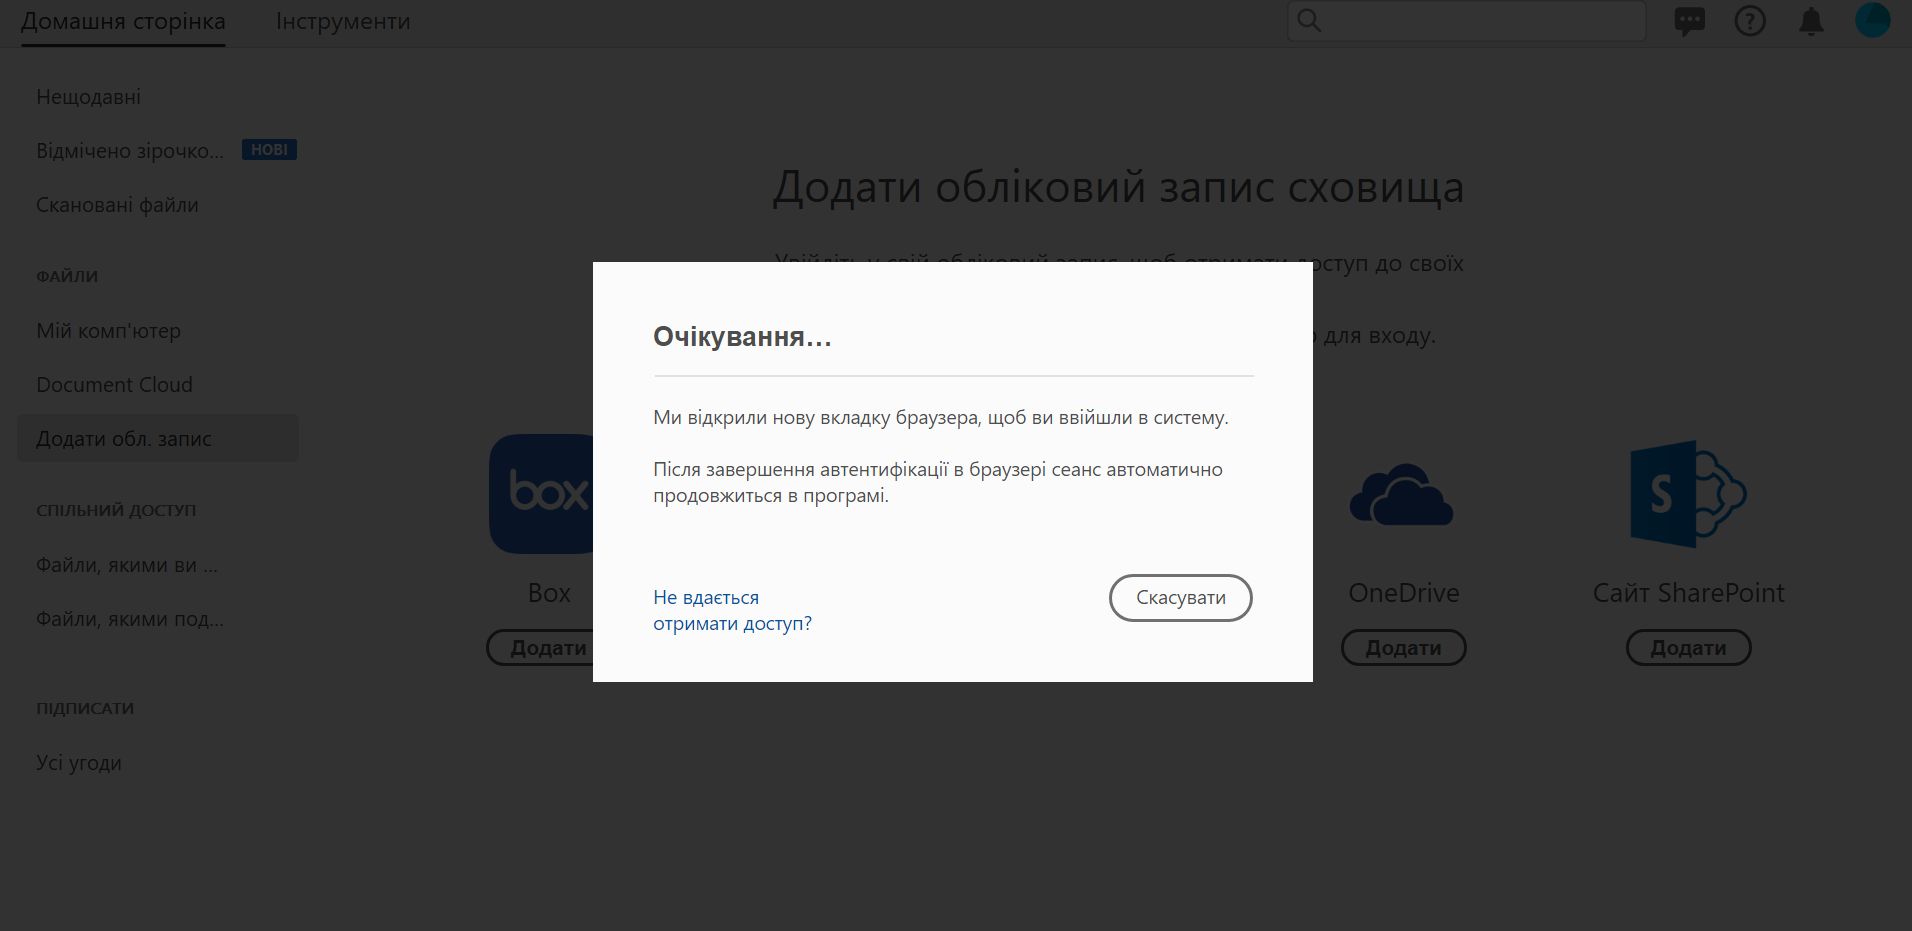Open the user profile avatar
Image resolution: width=1912 pixels, height=931 pixels.
pos(1872,20)
